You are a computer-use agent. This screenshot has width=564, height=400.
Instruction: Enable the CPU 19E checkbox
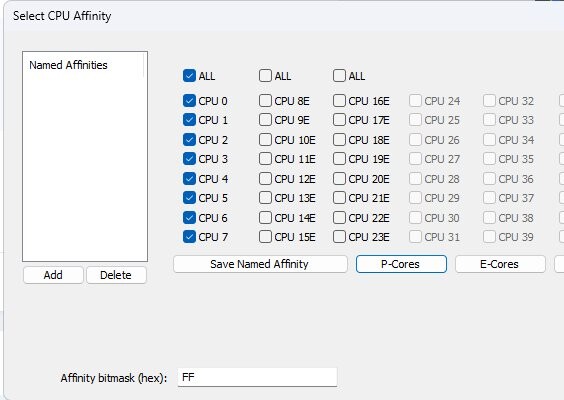click(339, 159)
